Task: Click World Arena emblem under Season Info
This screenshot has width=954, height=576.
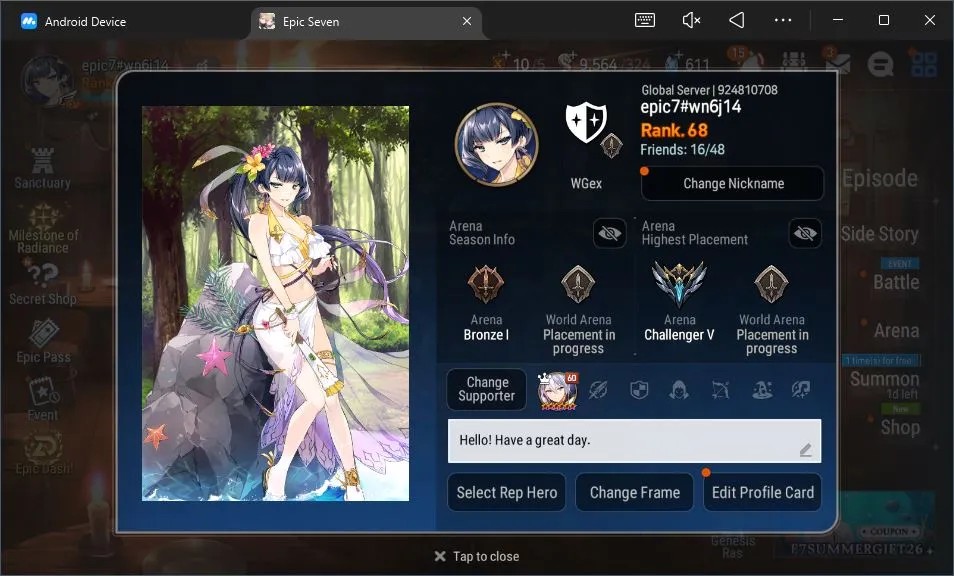Action: coord(578,284)
